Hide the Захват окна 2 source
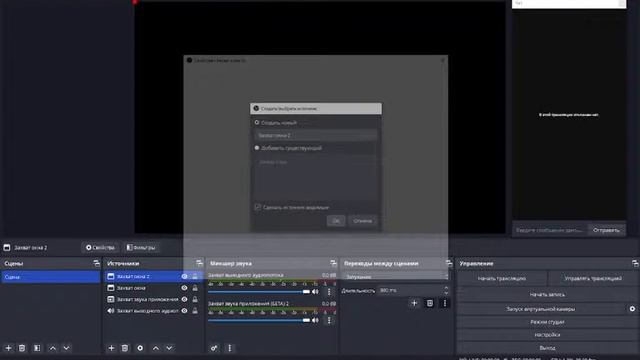 coord(184,276)
